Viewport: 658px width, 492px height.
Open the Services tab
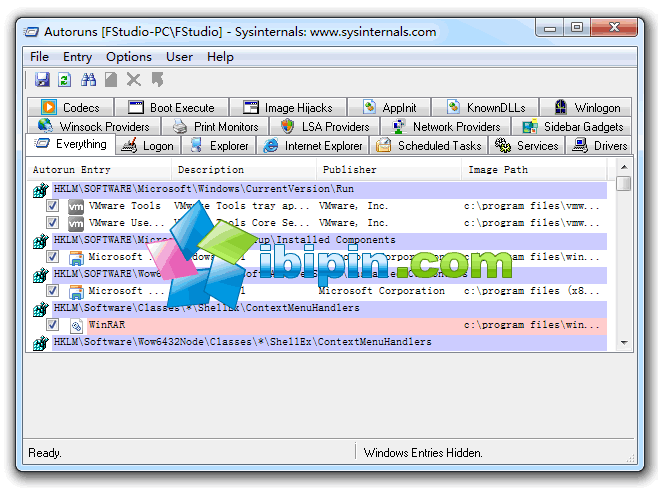tap(526, 146)
